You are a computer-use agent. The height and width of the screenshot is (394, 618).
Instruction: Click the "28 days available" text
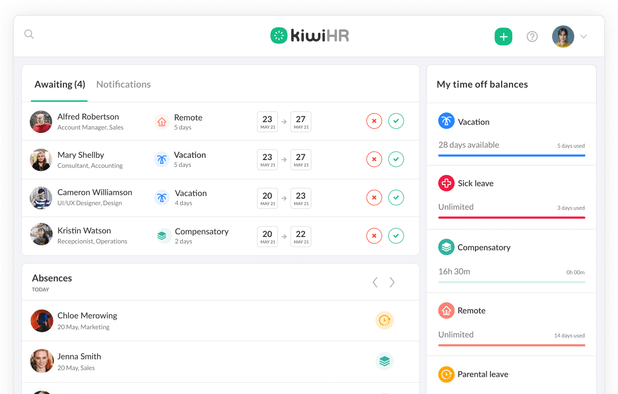pyautogui.click(x=469, y=145)
